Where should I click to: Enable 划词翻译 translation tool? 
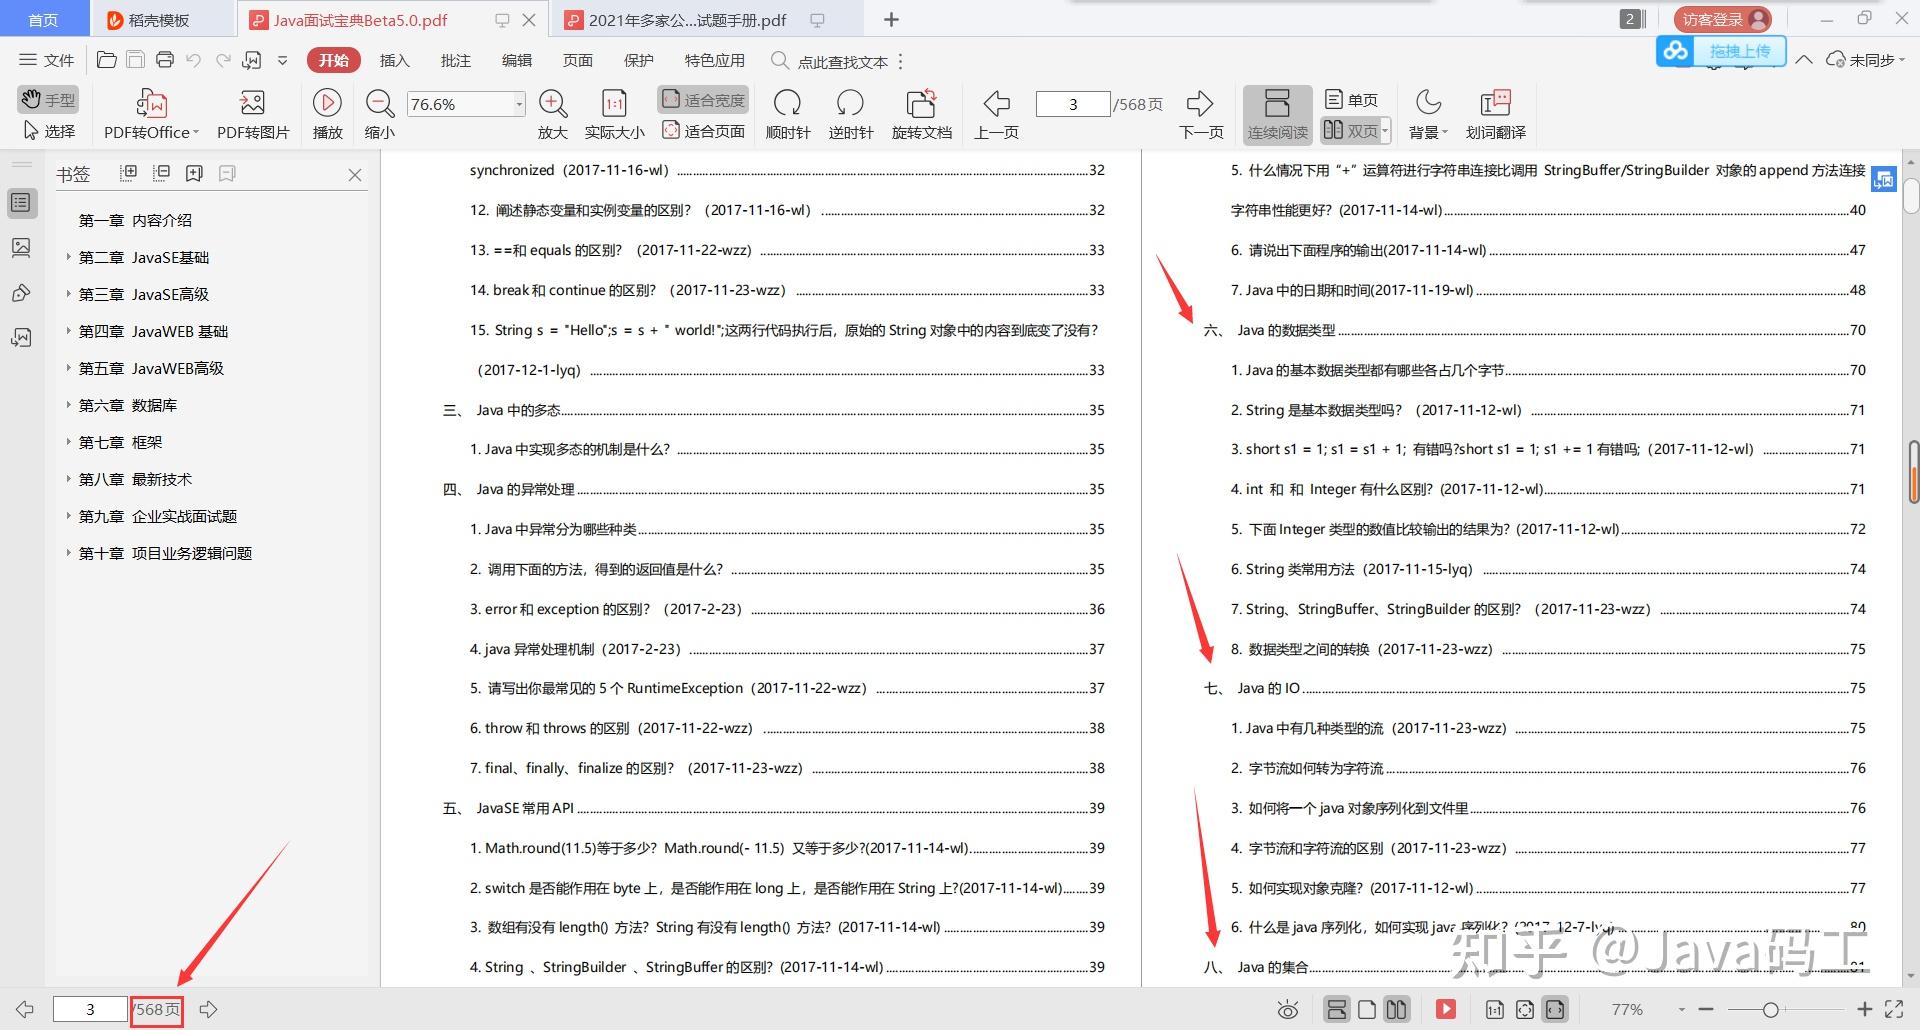pyautogui.click(x=1495, y=113)
